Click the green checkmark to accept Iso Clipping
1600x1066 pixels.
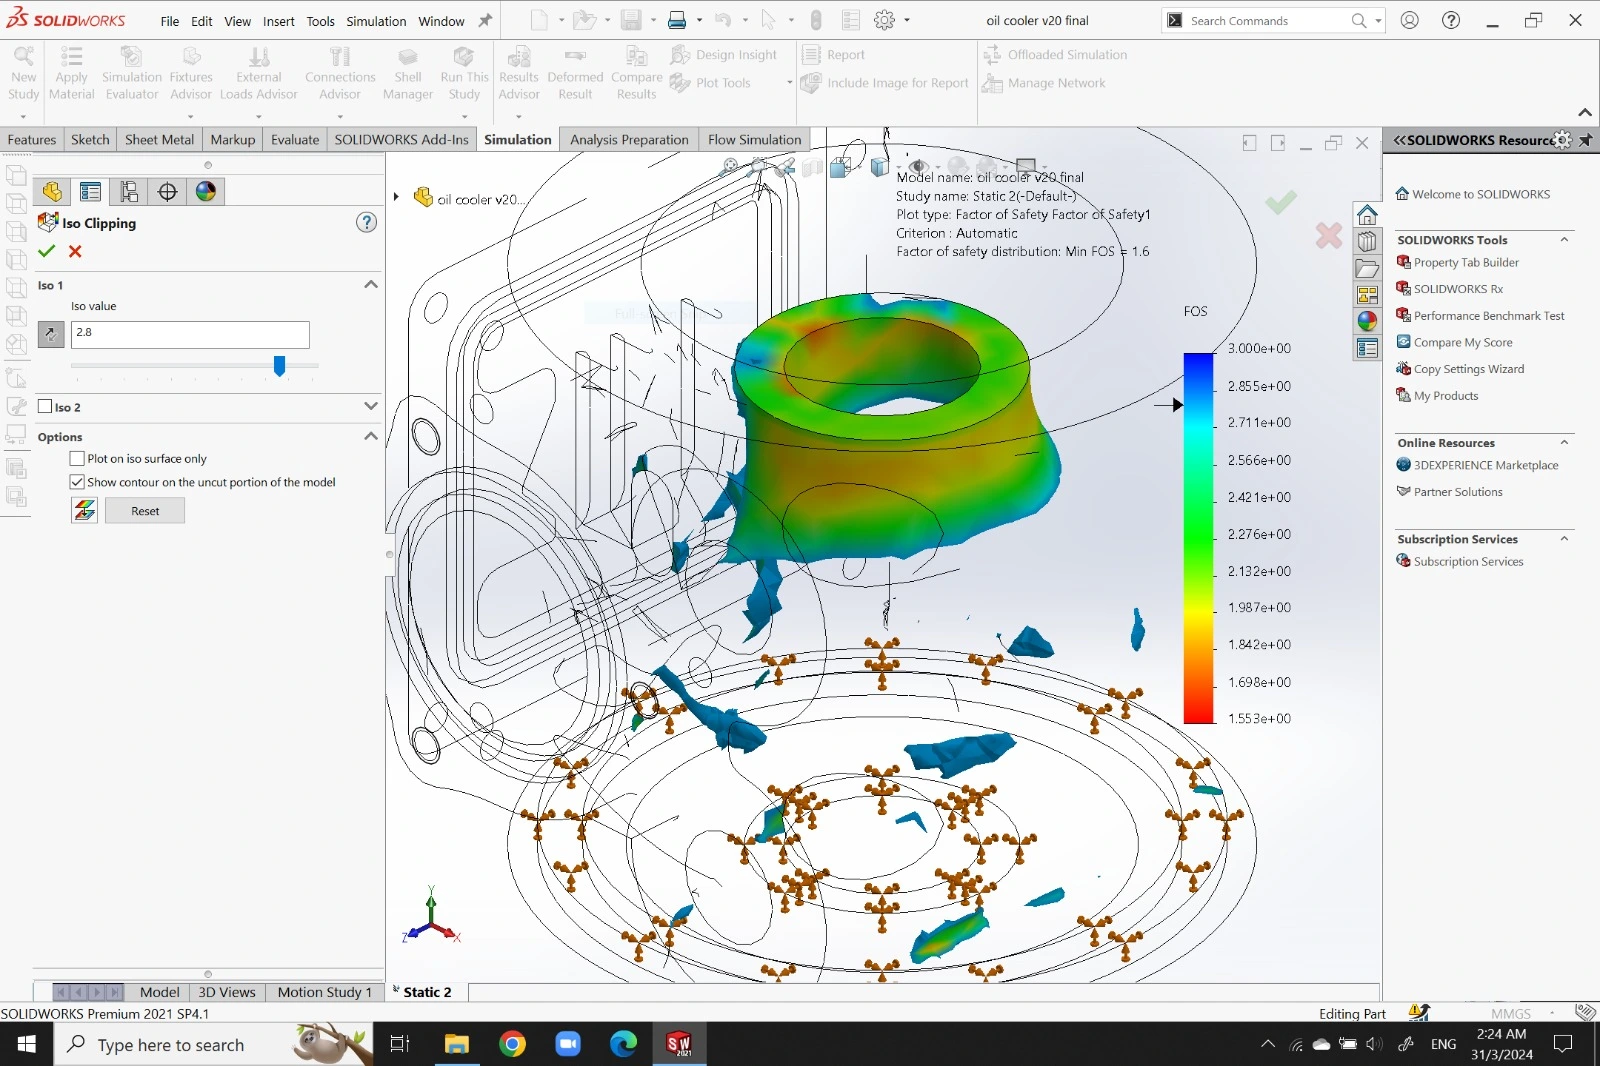coord(46,251)
